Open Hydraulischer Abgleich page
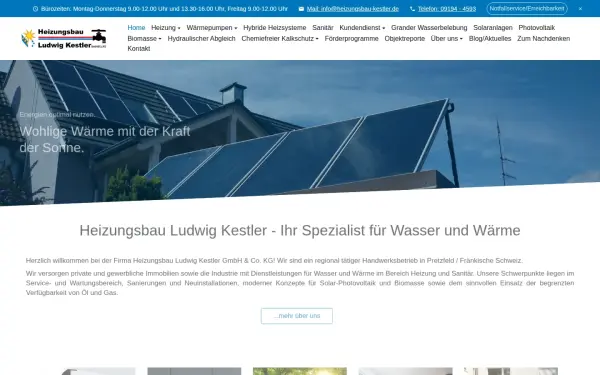Viewport: 600px width, 375px height. coord(201,38)
